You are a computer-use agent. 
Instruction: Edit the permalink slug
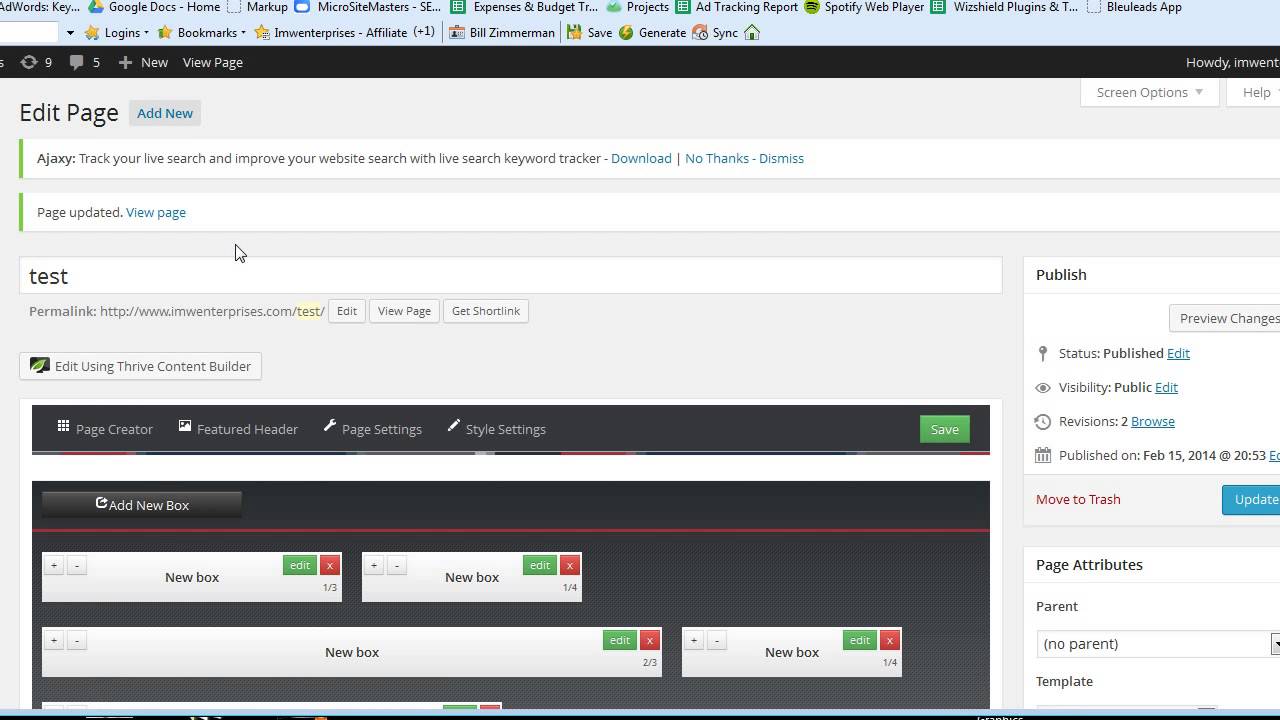click(x=347, y=311)
